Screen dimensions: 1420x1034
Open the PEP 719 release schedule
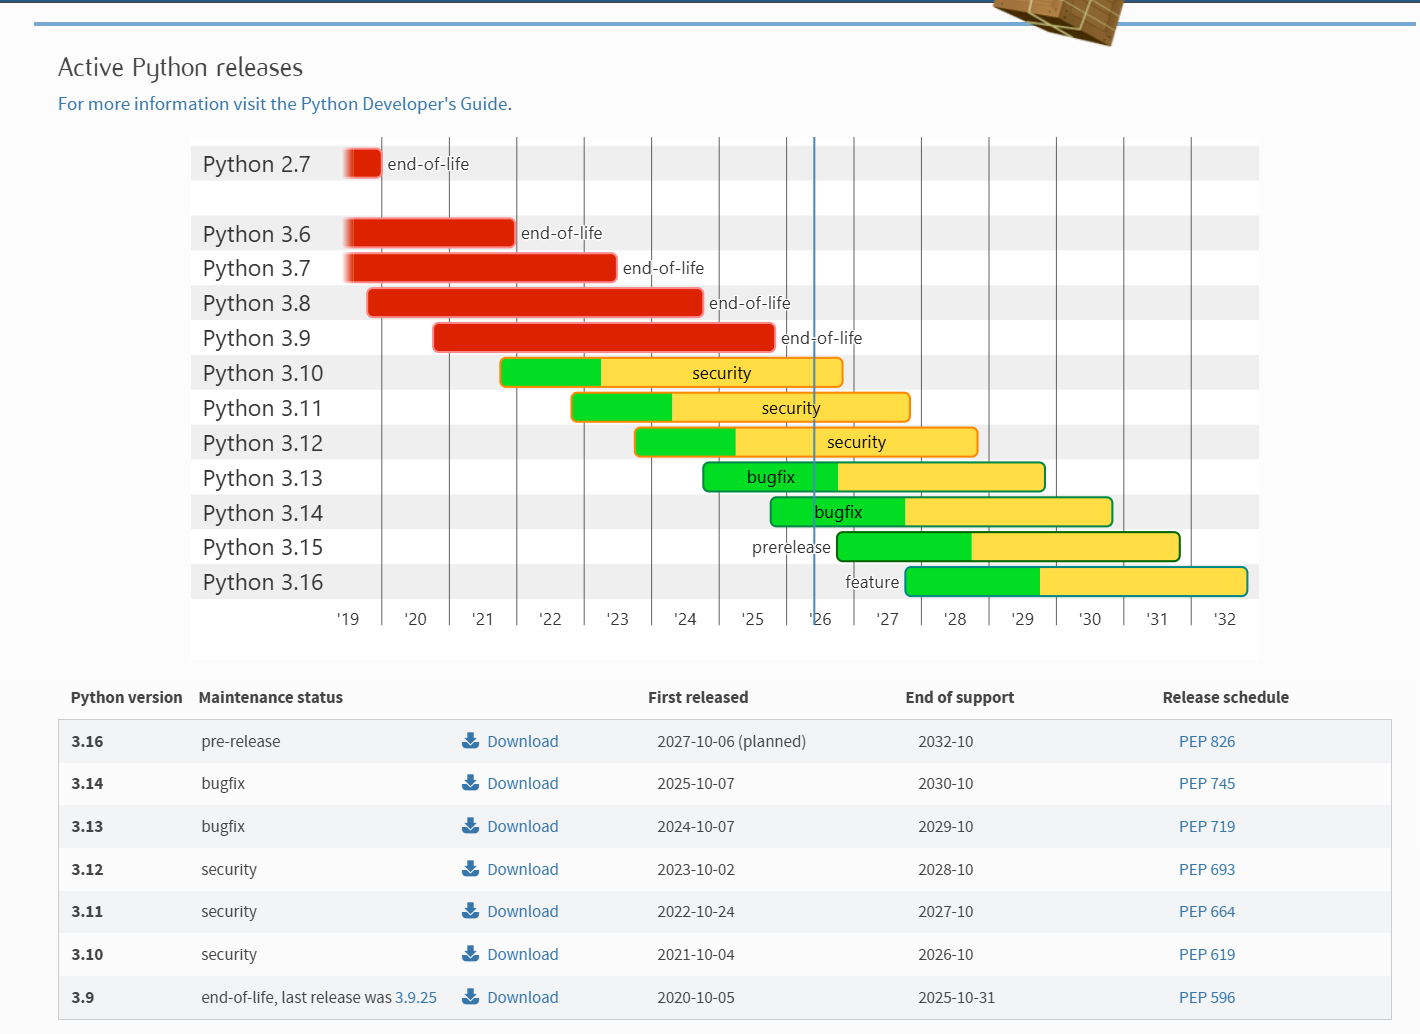1207,826
